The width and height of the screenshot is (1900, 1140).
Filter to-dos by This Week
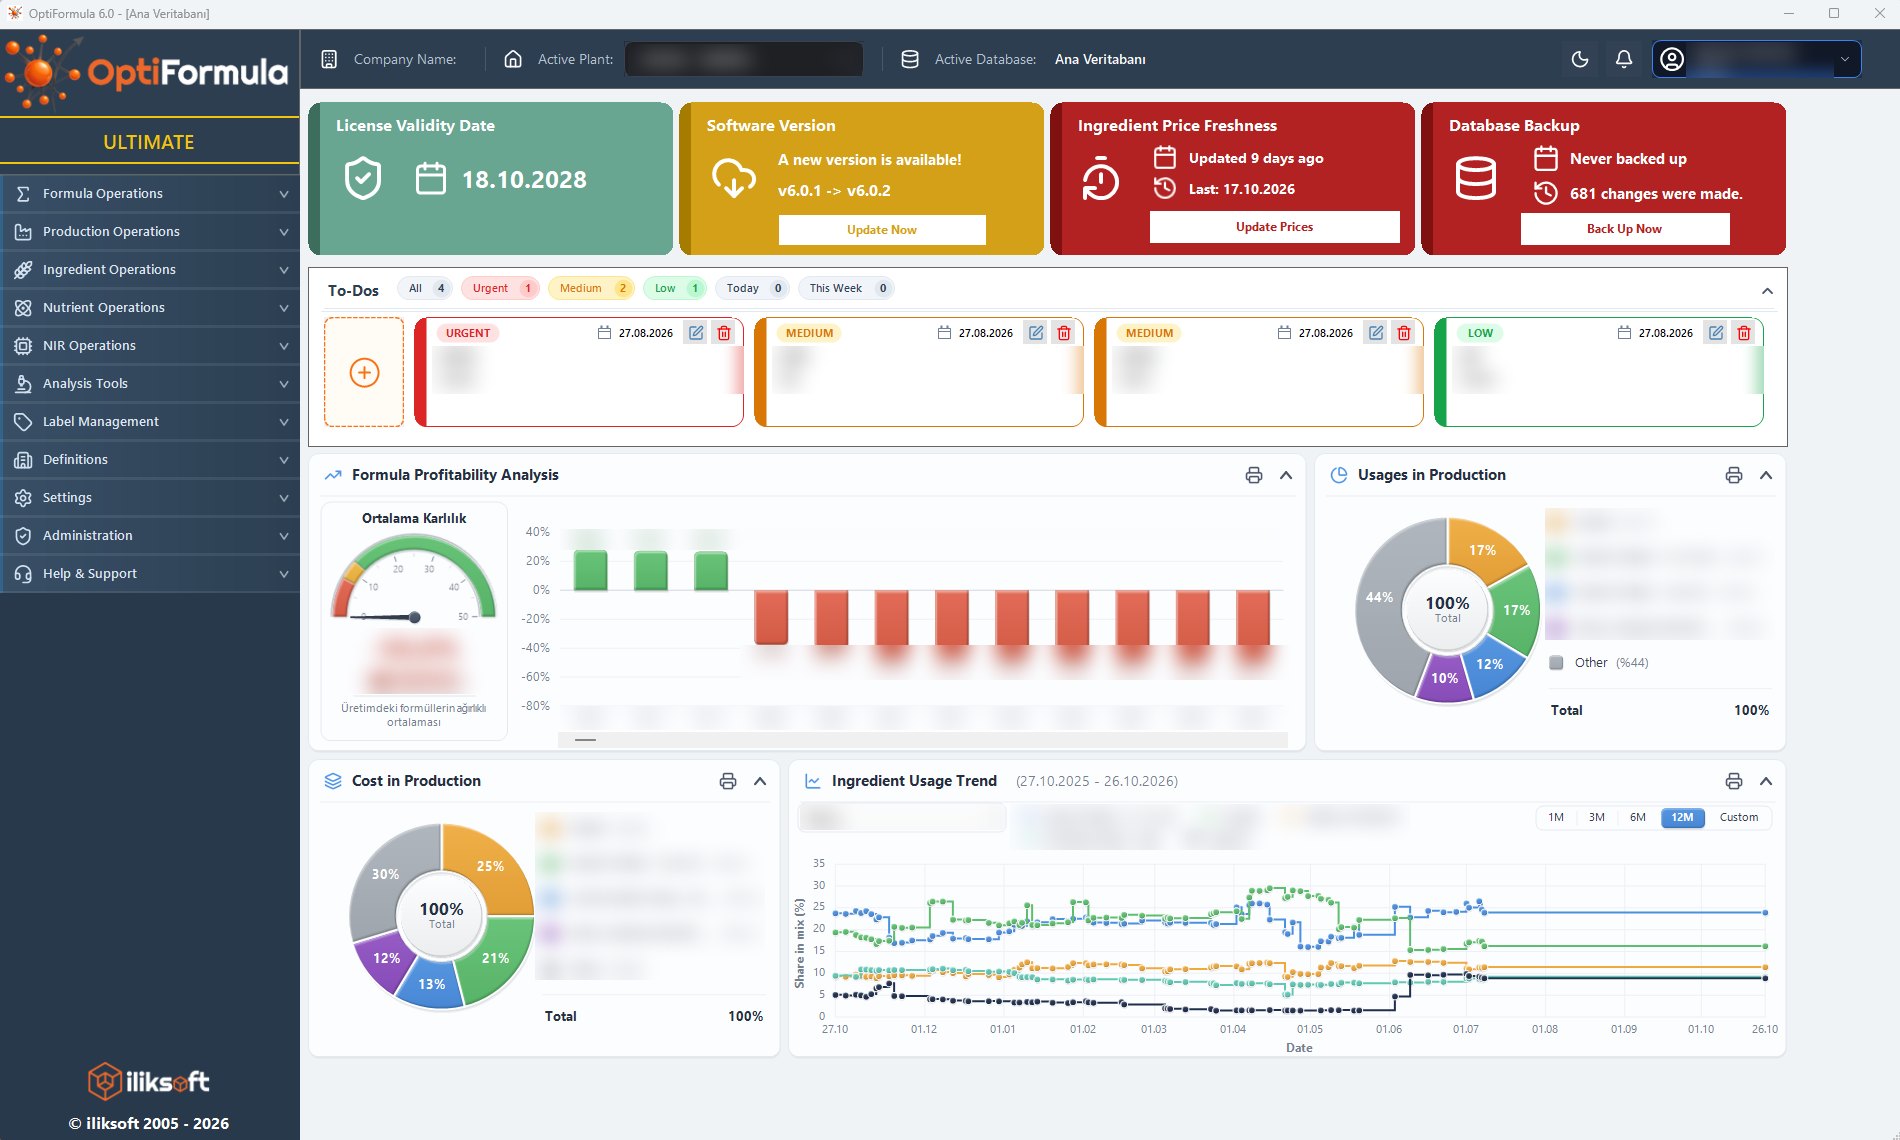[x=847, y=288]
